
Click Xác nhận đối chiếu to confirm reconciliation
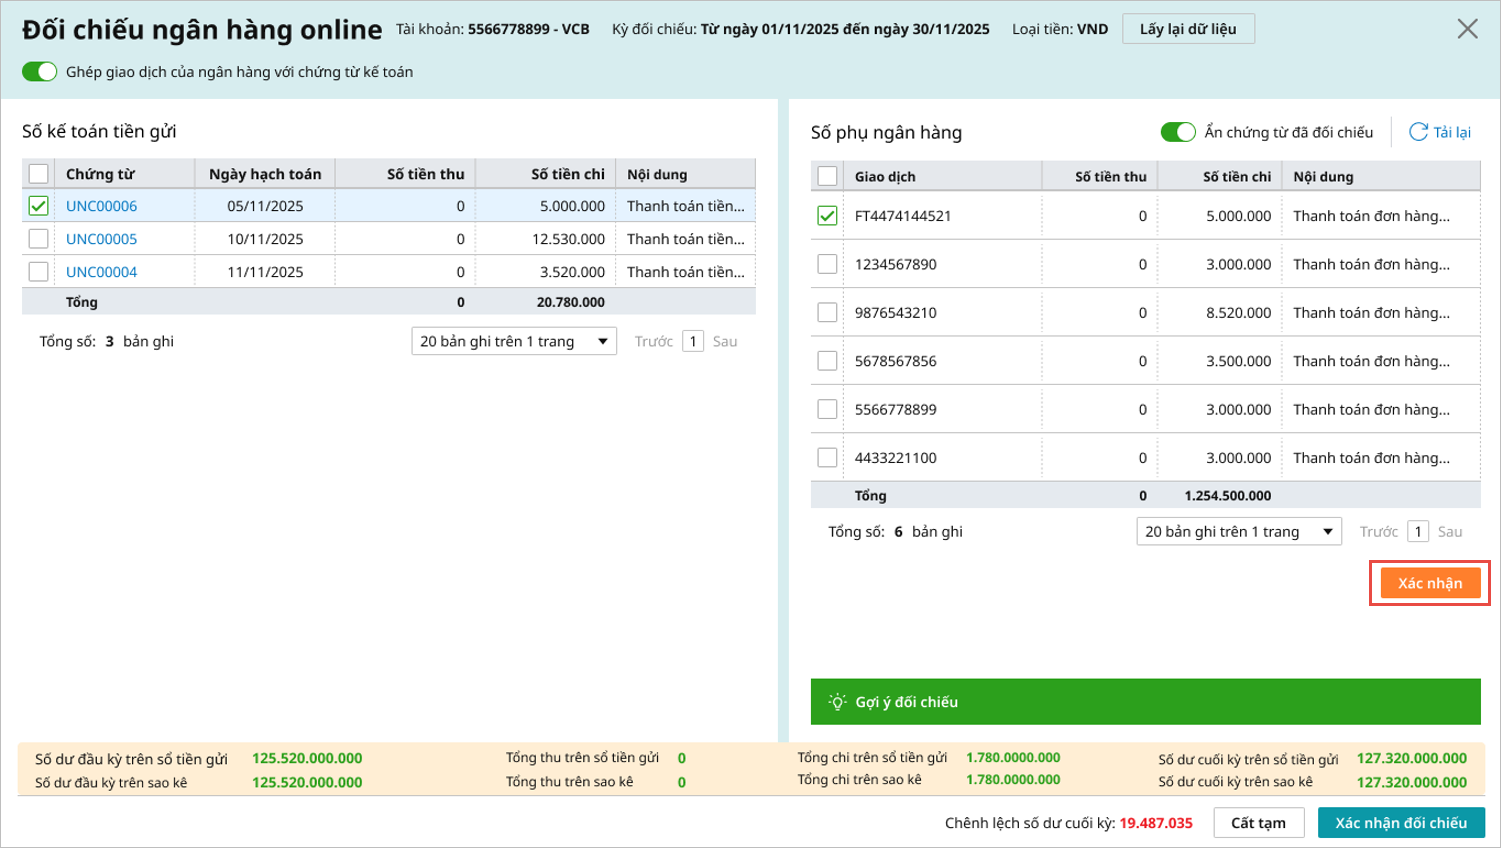1400,823
